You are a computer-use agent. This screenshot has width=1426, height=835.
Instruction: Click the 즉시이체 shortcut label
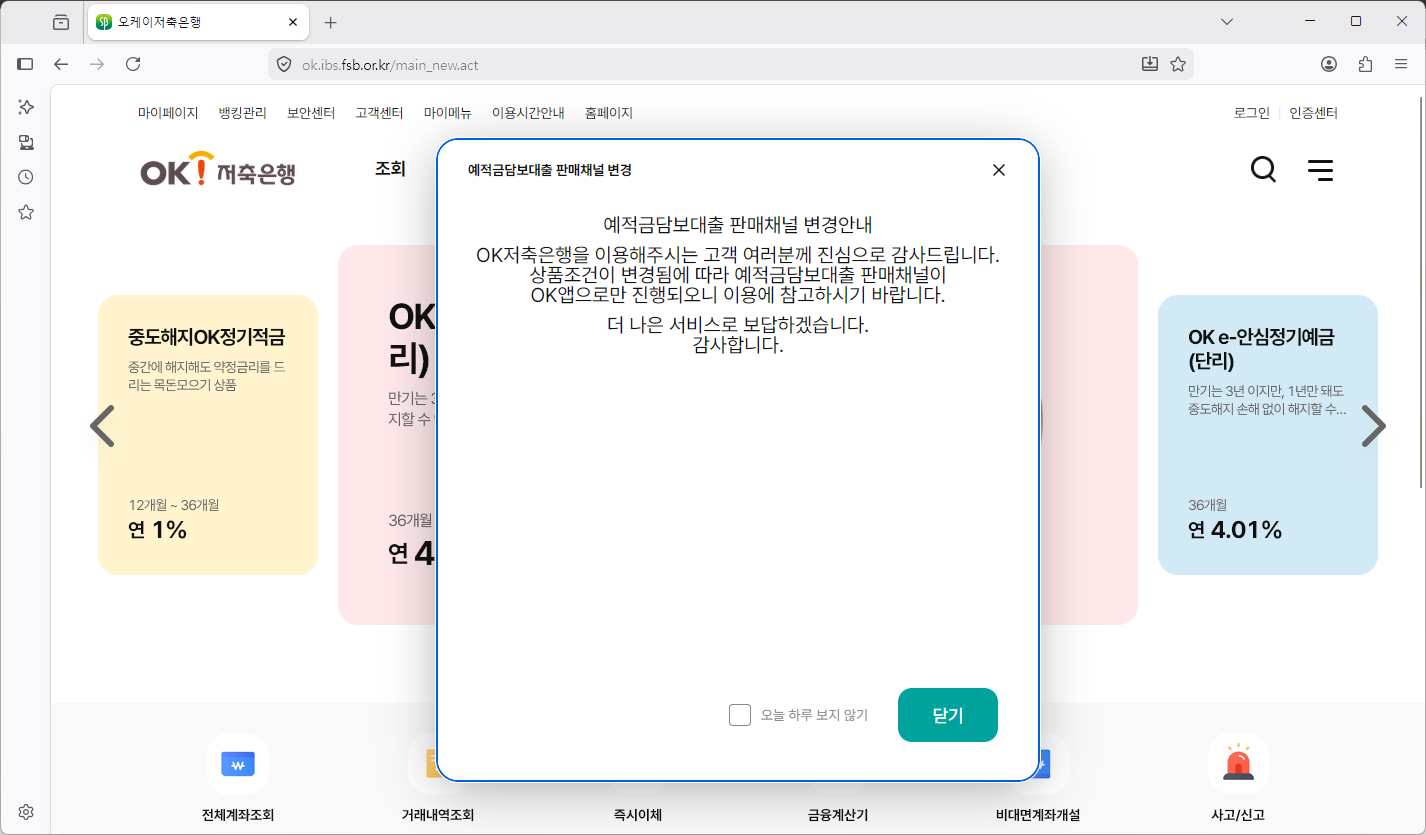pyautogui.click(x=637, y=815)
